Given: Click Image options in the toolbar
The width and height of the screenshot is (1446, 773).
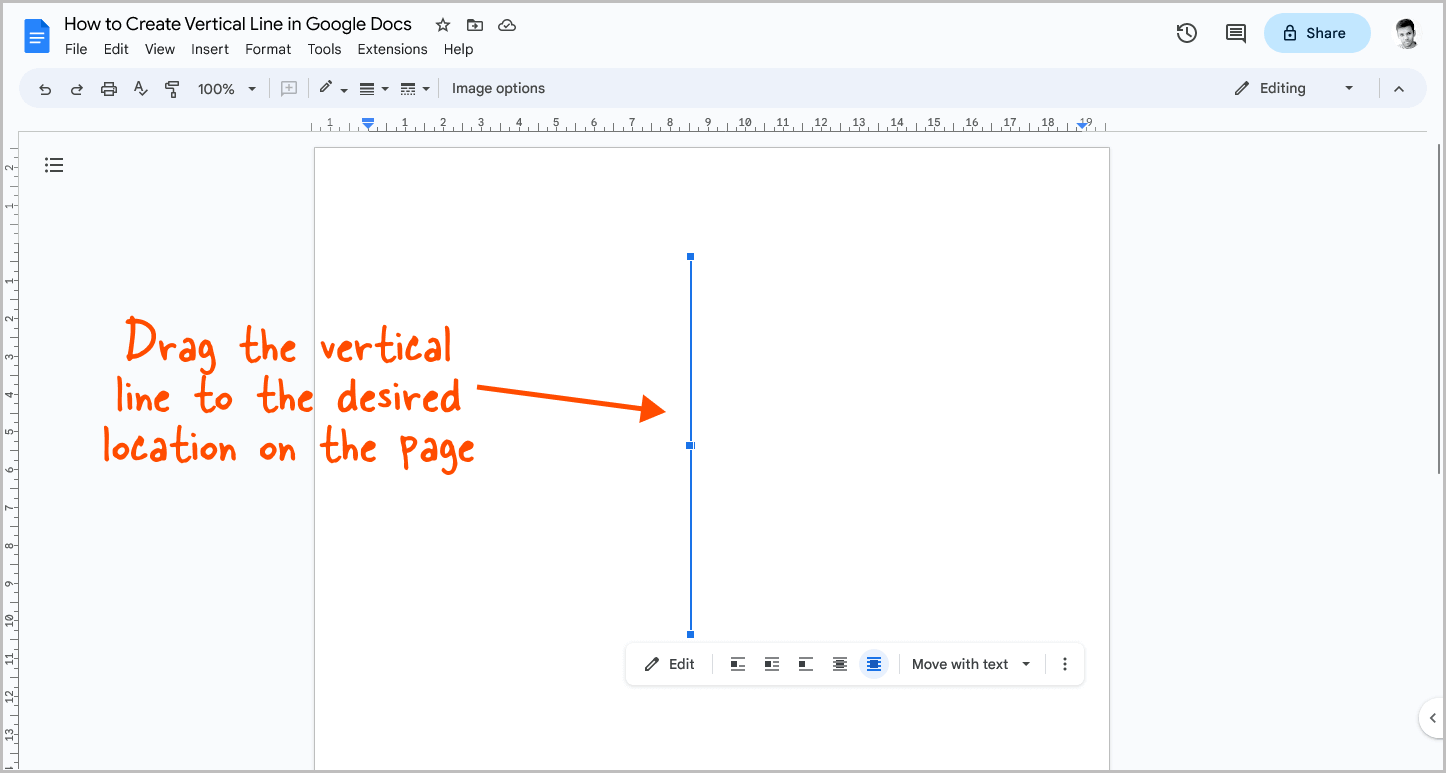Looking at the screenshot, I should [x=498, y=88].
